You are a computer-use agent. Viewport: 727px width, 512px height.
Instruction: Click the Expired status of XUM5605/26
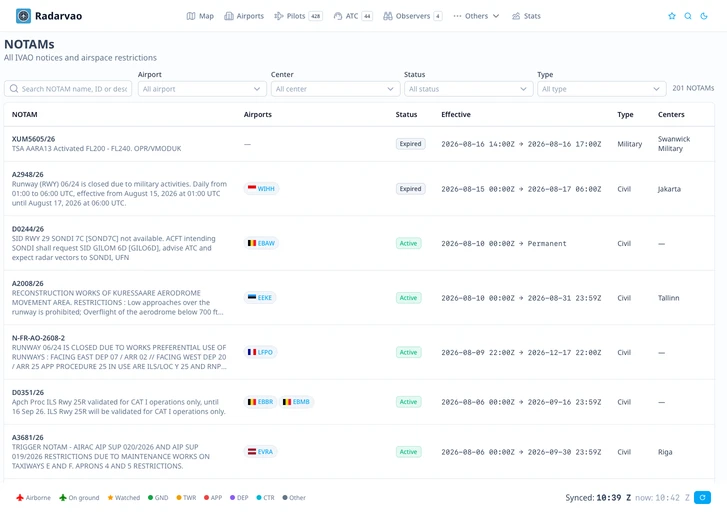pos(410,144)
